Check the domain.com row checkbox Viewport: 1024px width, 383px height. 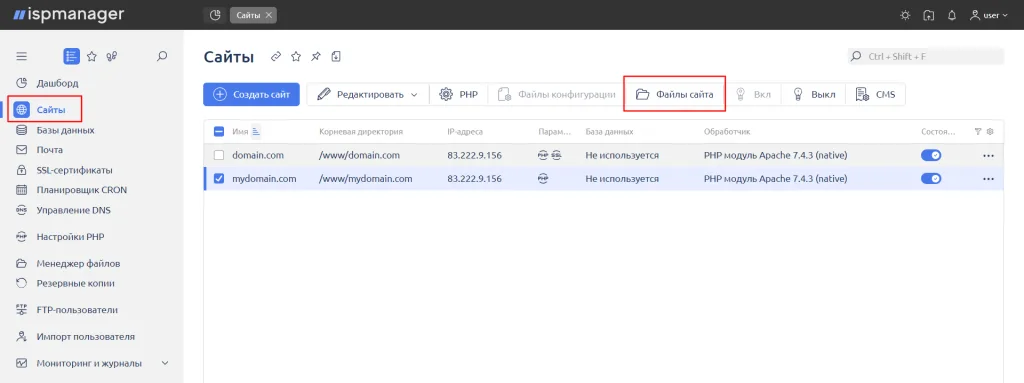click(x=219, y=156)
